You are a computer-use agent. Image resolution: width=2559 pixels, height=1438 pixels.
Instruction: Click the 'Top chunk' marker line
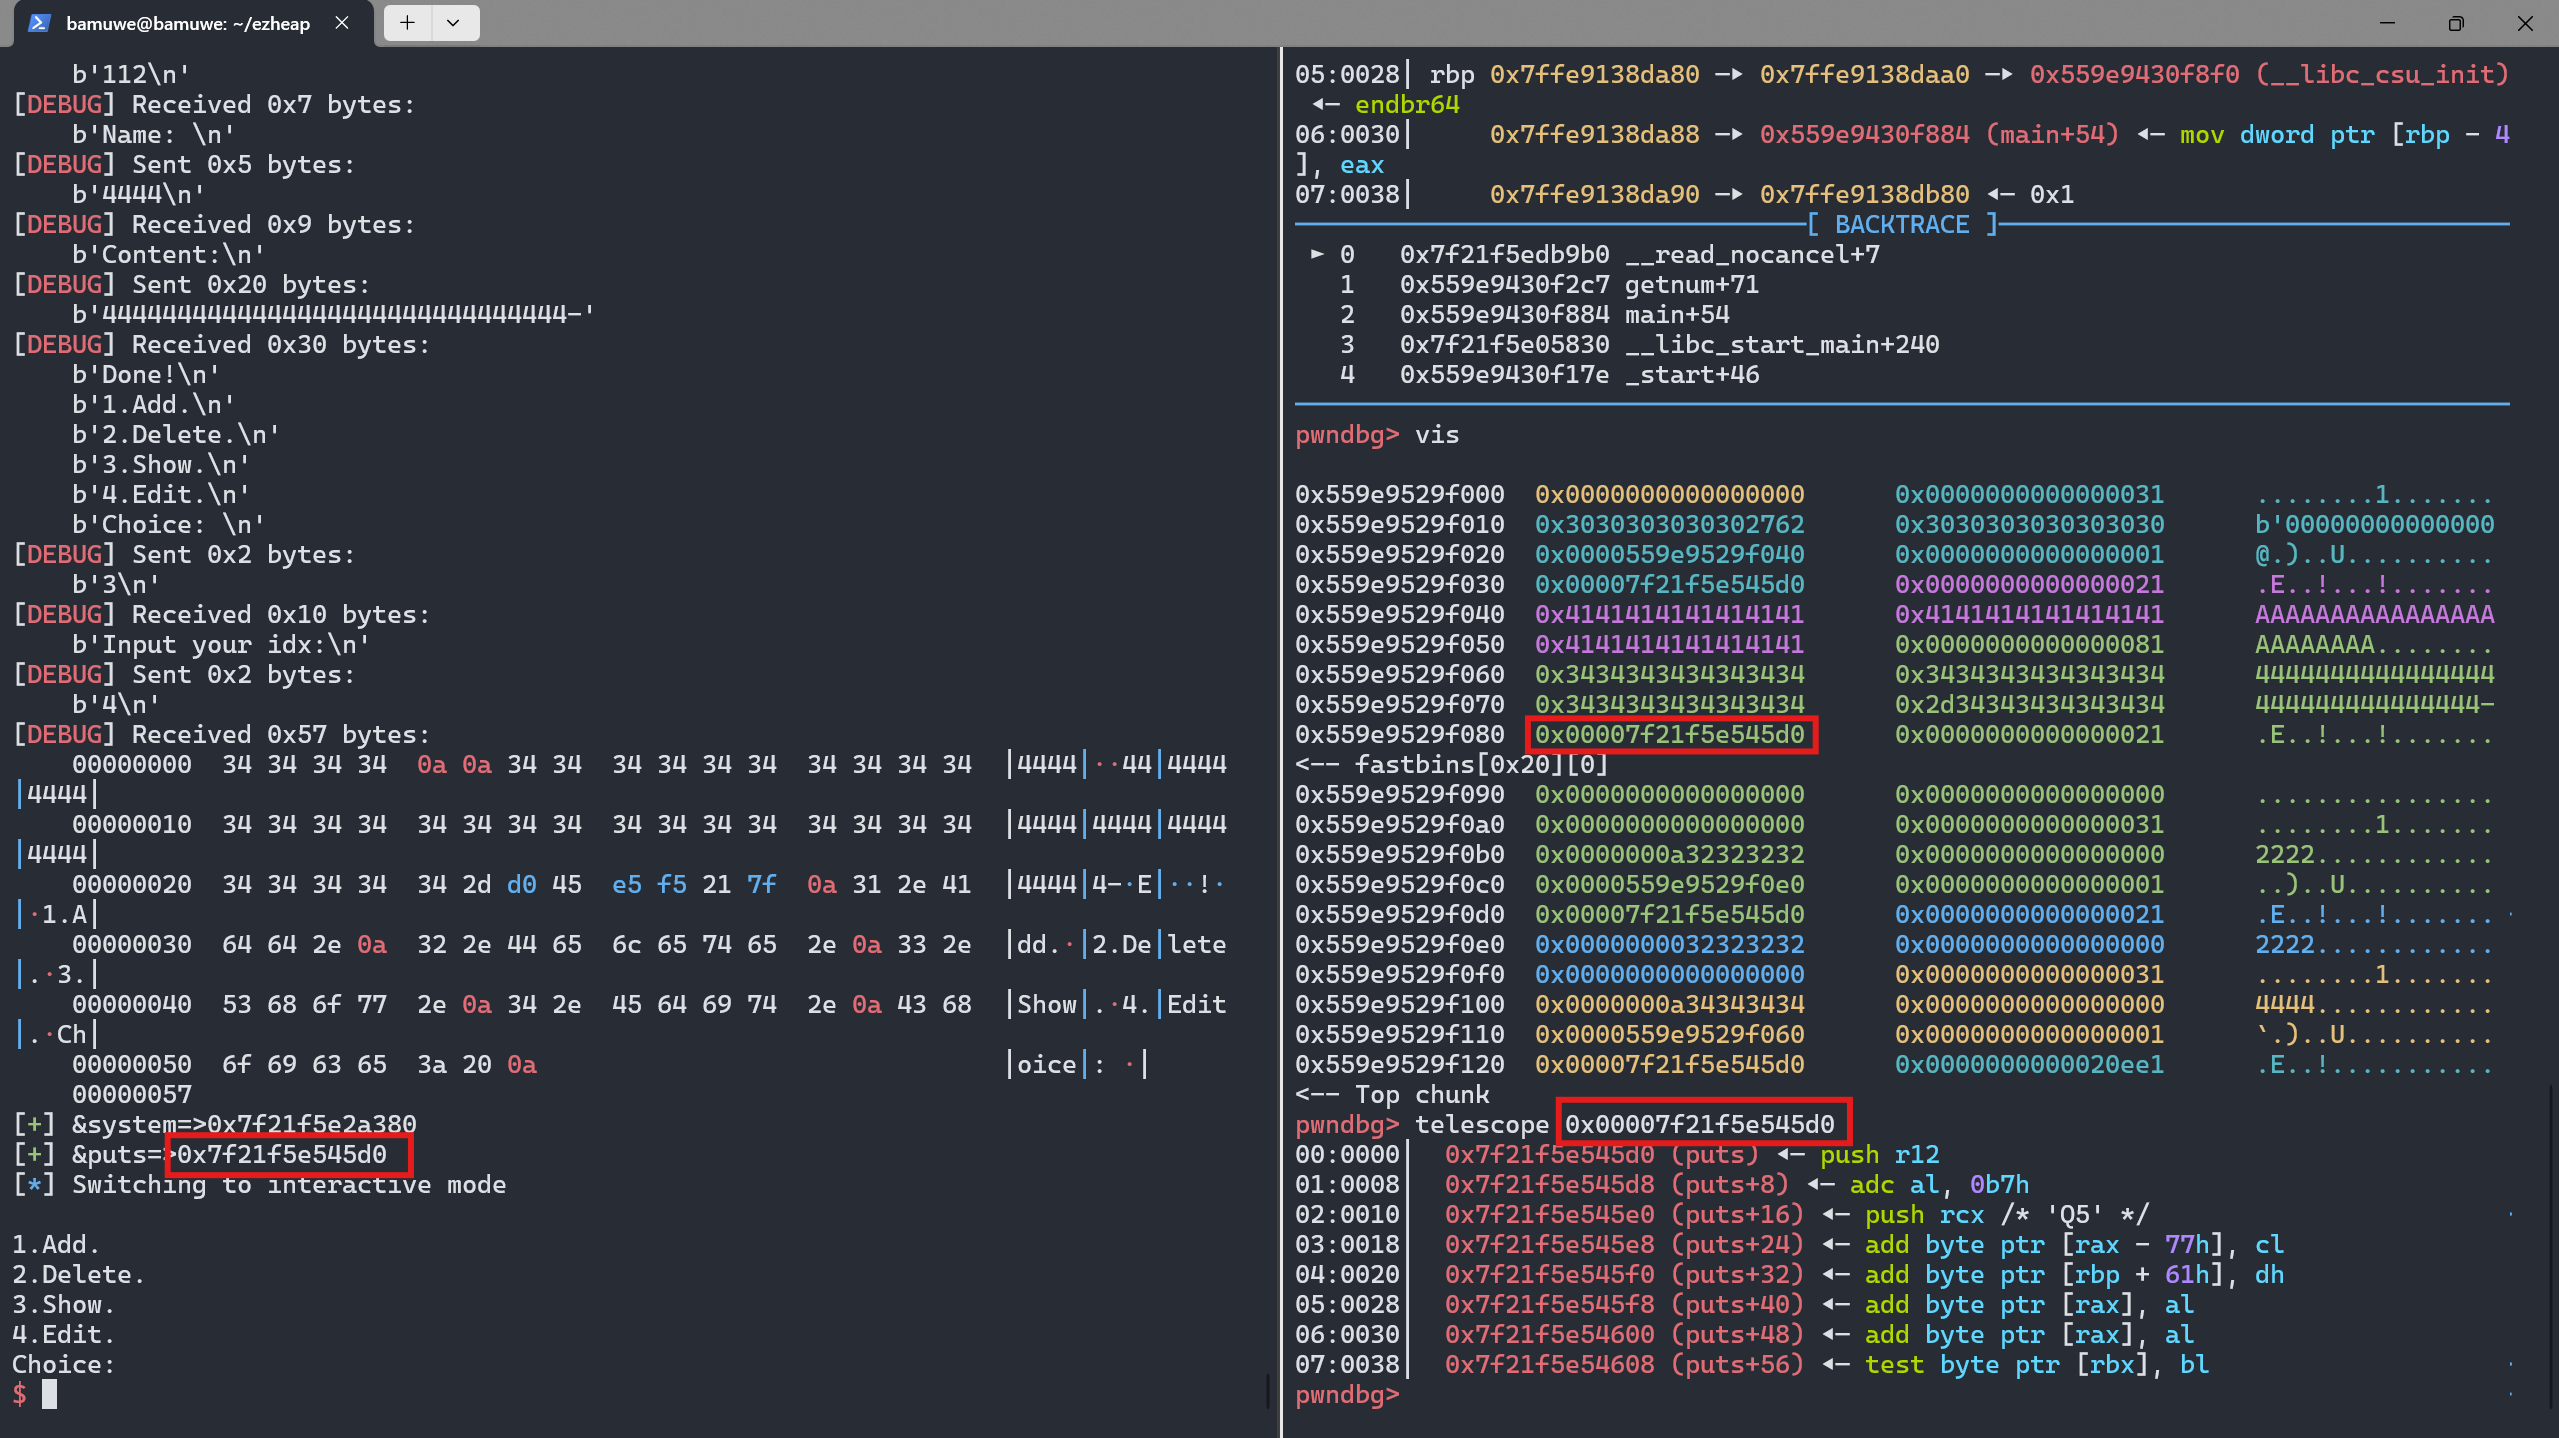click(x=1392, y=1094)
